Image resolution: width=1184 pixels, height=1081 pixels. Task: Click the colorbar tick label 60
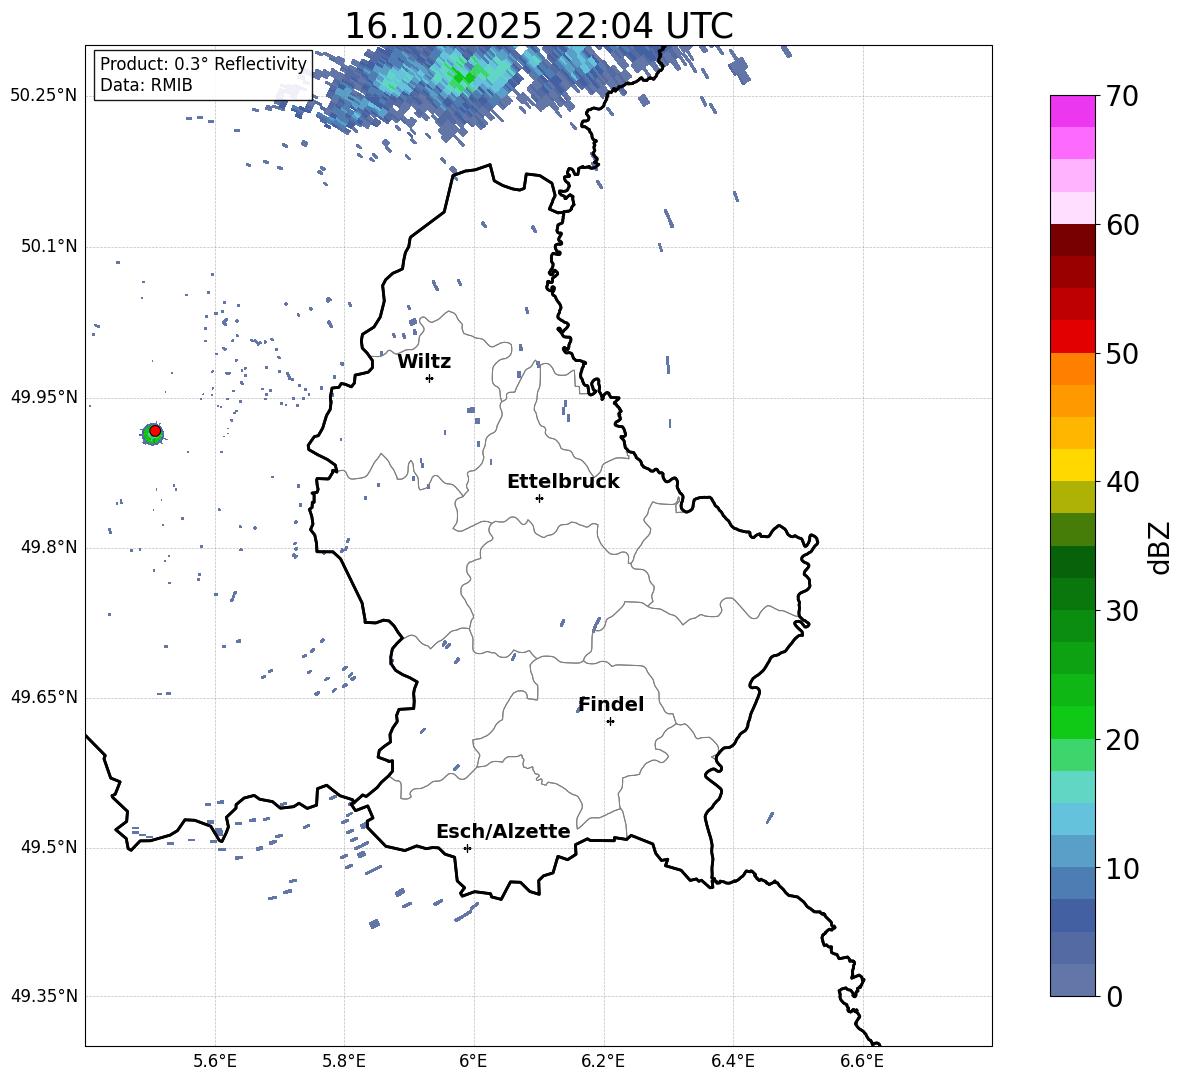pyautogui.click(x=1122, y=225)
